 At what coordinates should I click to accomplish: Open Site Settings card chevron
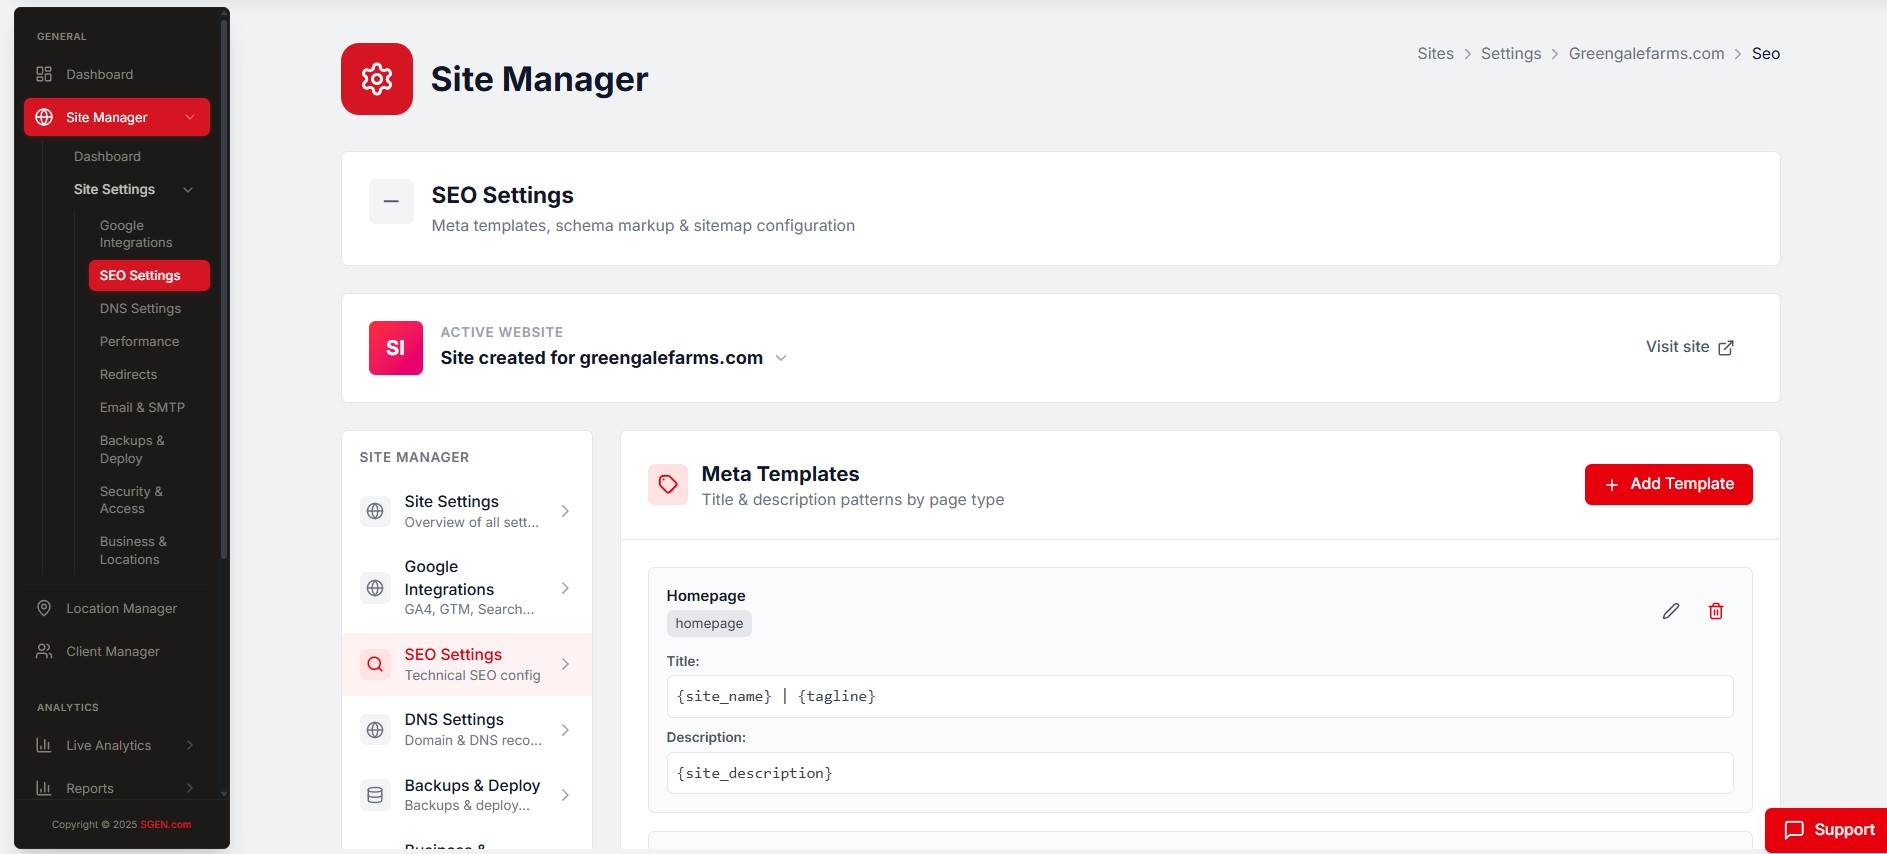565,511
